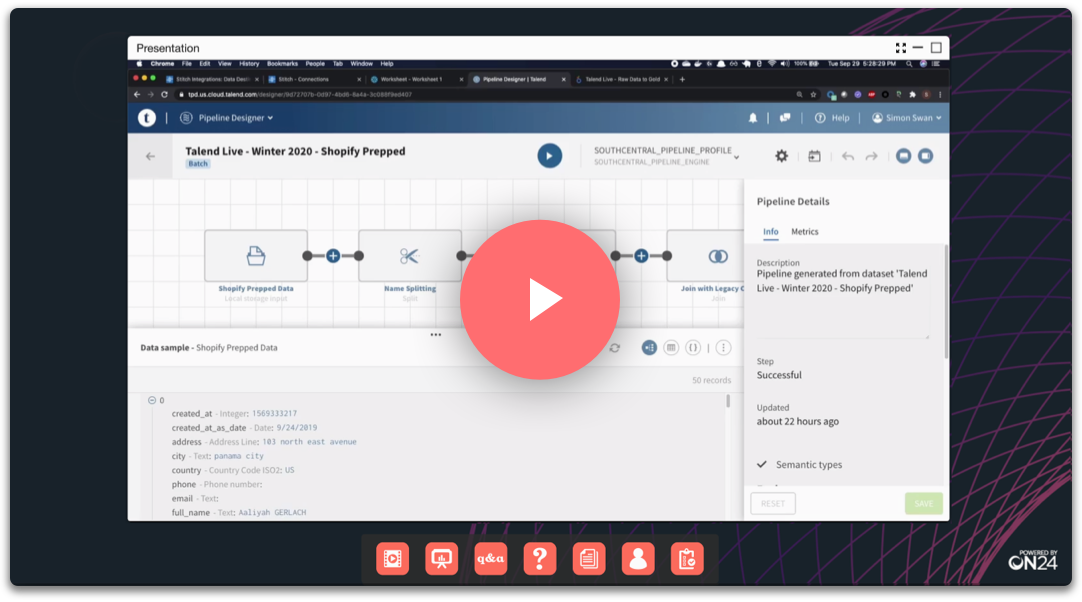The height and width of the screenshot is (602, 1082).
Task: Open the SOUTHCENTRAL_PIPELINE_PROFILE run profile dropdown
Action: [667, 156]
